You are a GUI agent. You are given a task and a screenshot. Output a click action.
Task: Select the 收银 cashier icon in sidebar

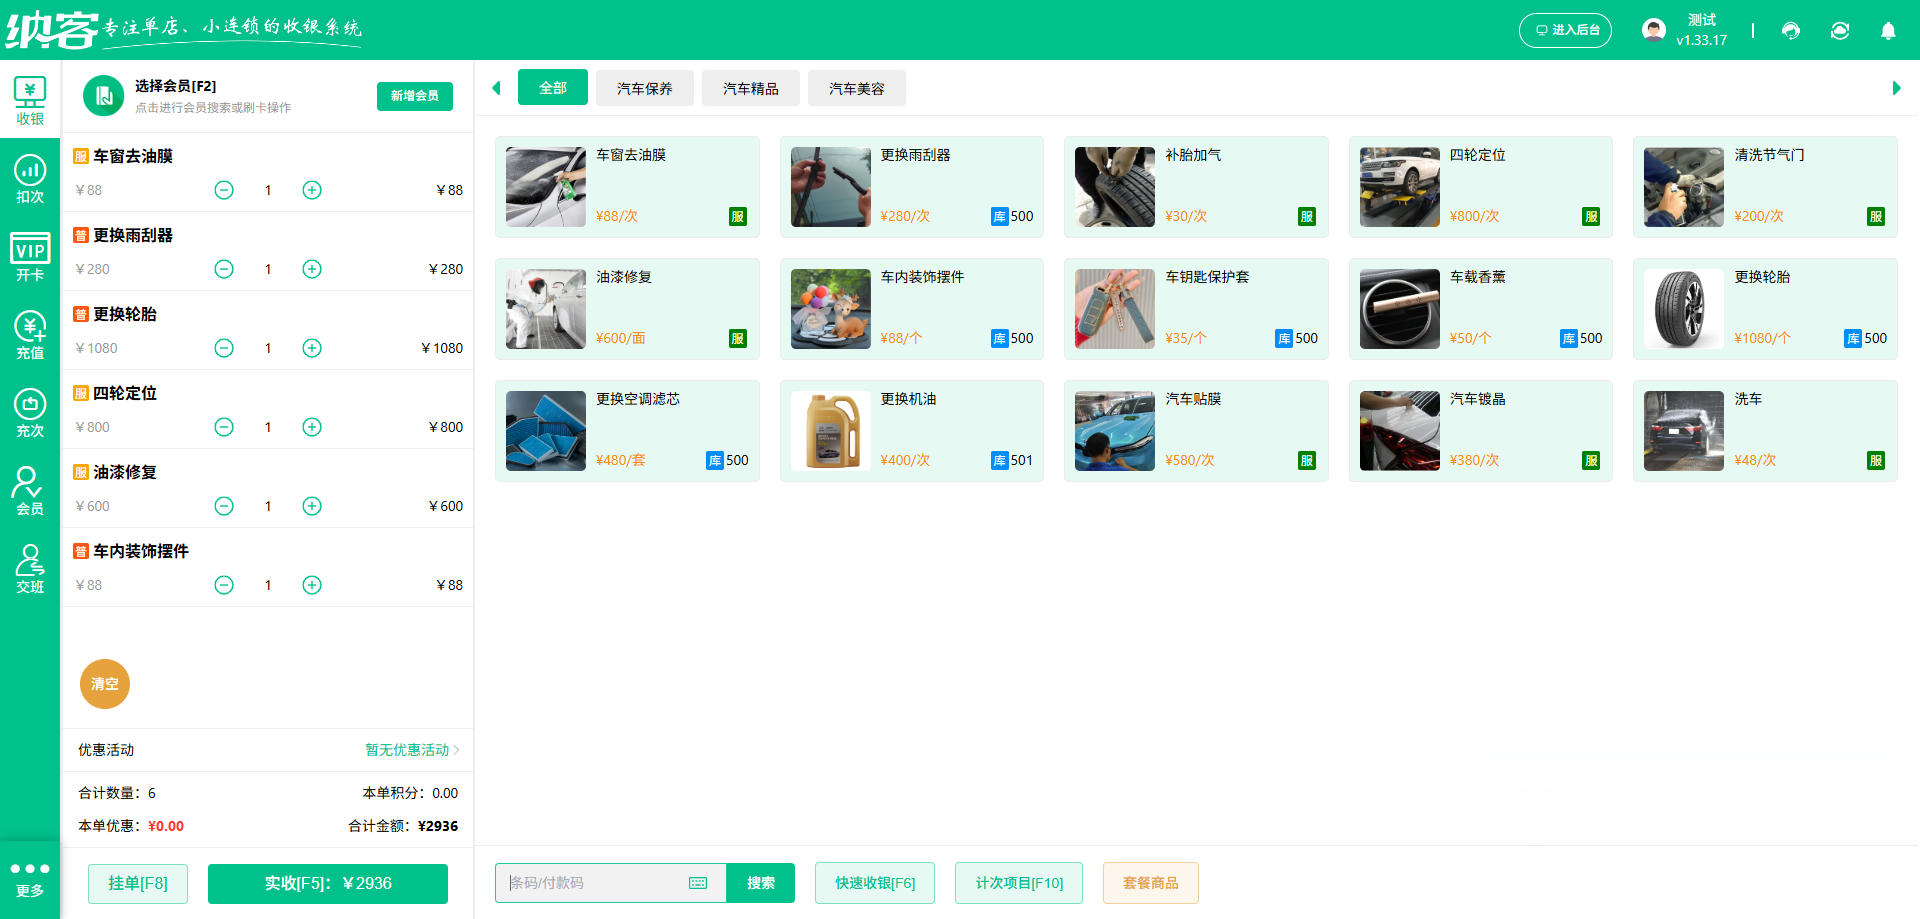coord(30,97)
